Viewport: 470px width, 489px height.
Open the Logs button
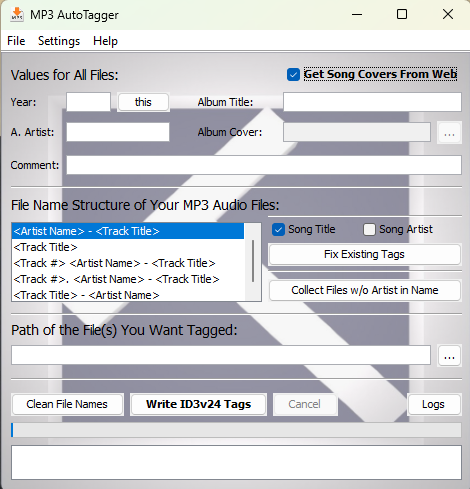coord(434,404)
